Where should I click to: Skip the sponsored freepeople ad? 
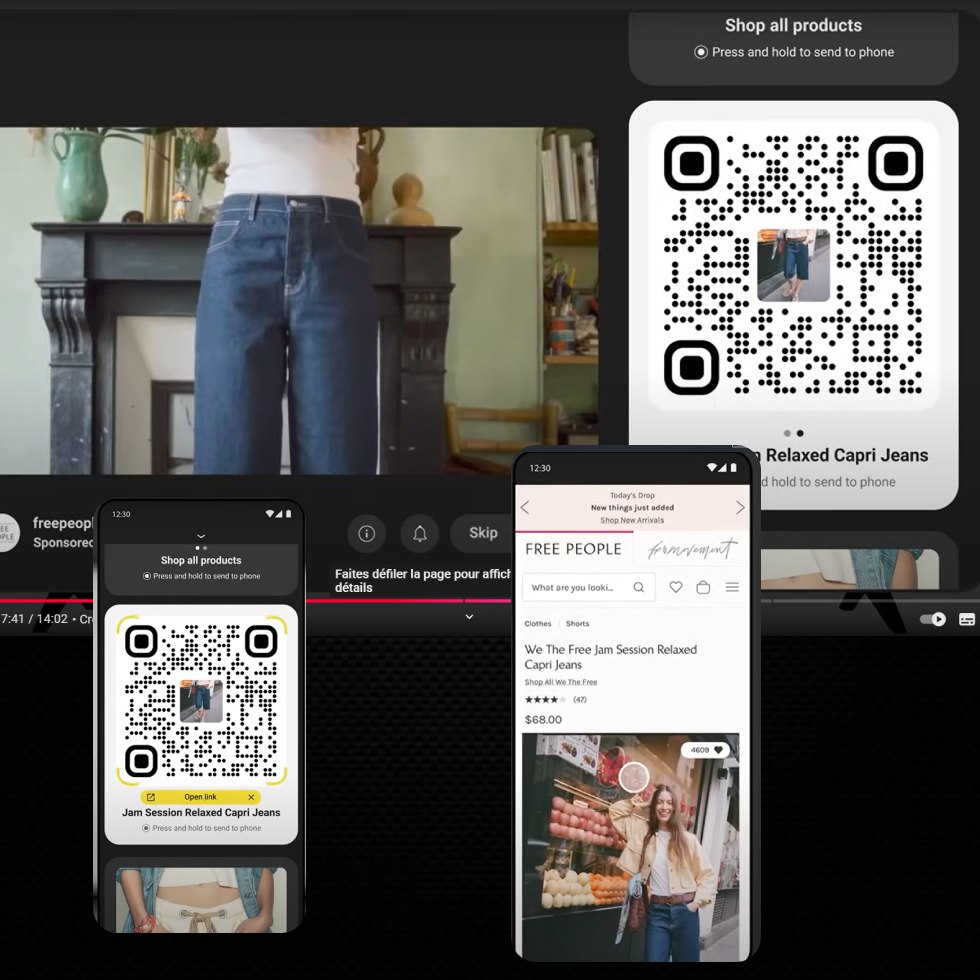click(482, 533)
